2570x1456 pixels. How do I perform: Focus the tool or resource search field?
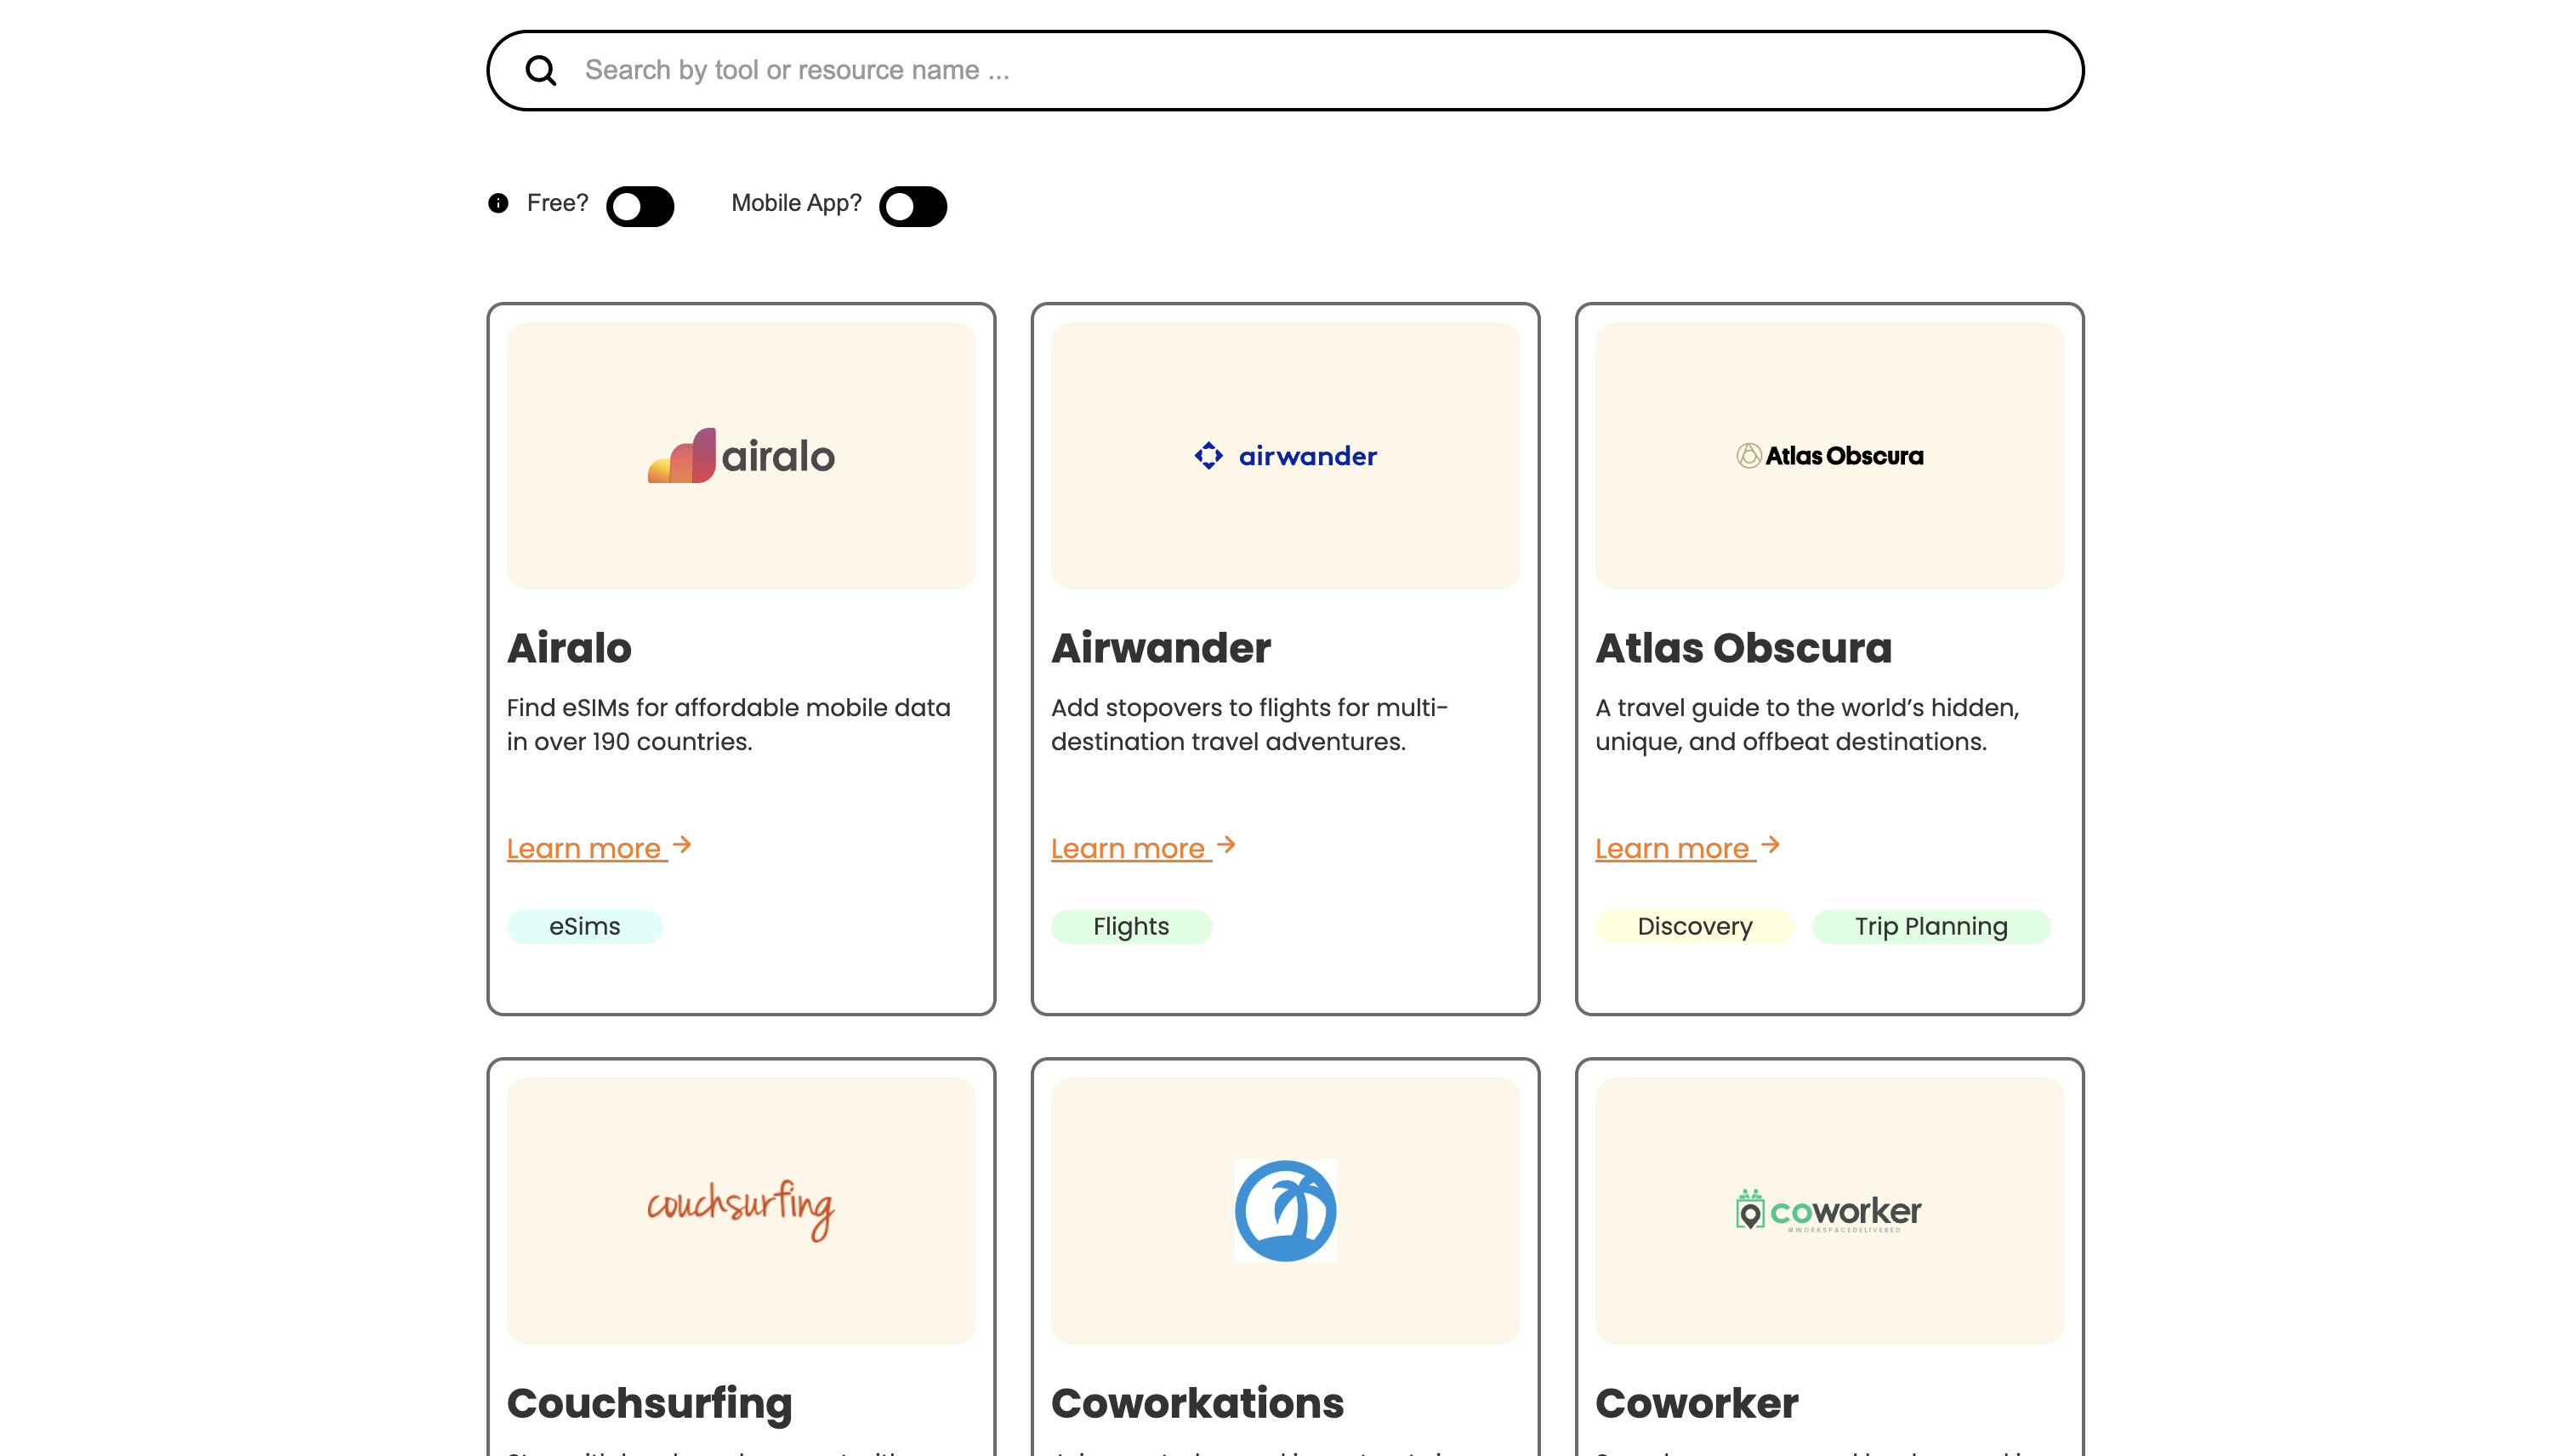(x=1285, y=70)
